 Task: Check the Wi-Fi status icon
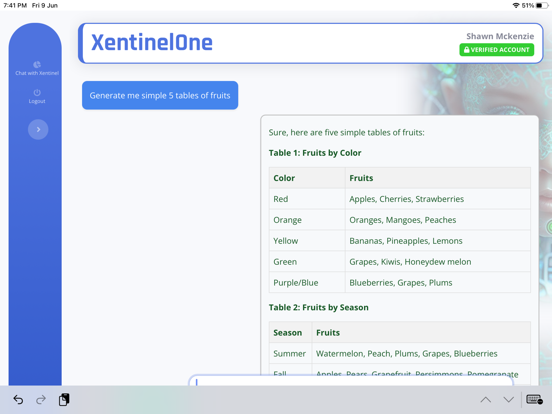[x=516, y=5]
